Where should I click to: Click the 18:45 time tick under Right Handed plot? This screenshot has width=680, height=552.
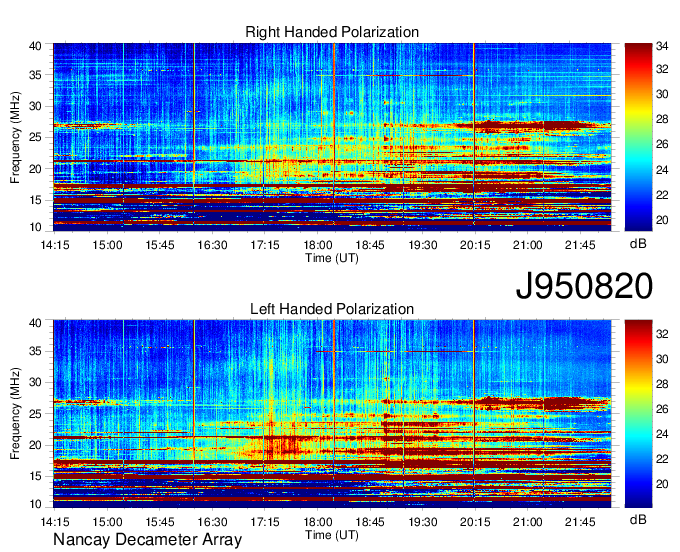click(370, 245)
